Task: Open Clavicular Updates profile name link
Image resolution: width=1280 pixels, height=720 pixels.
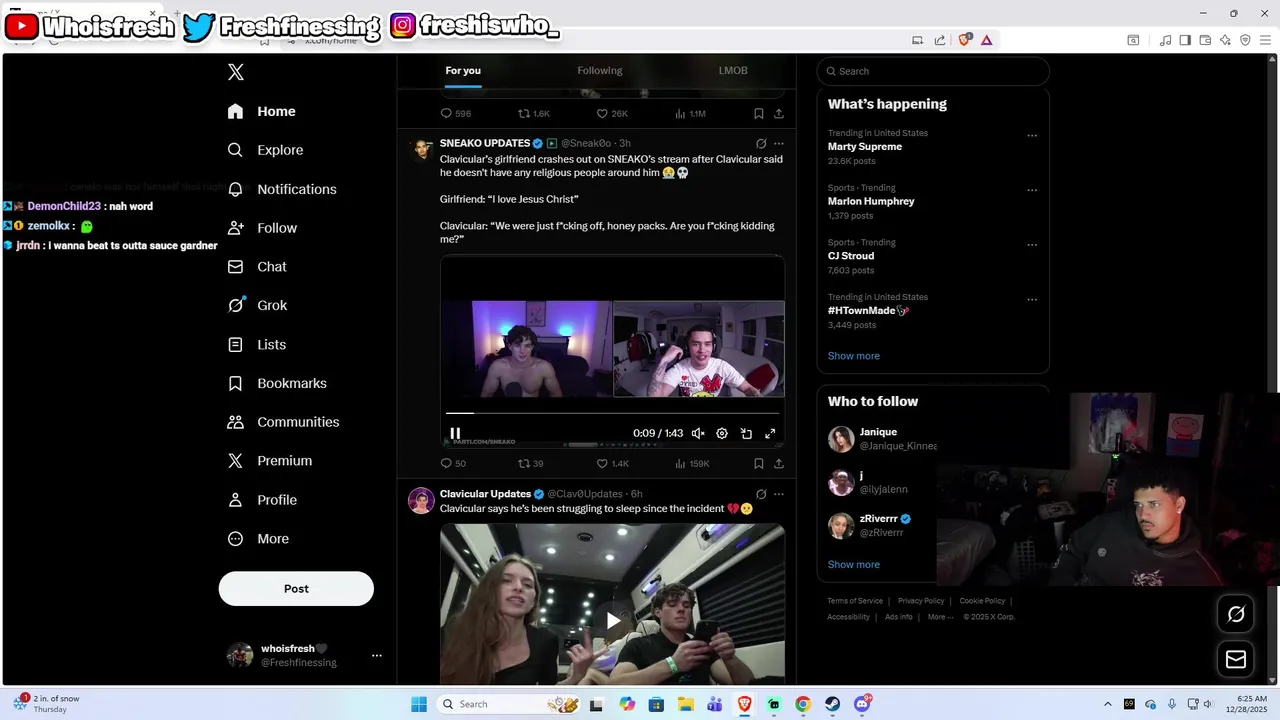Action: 485,494
